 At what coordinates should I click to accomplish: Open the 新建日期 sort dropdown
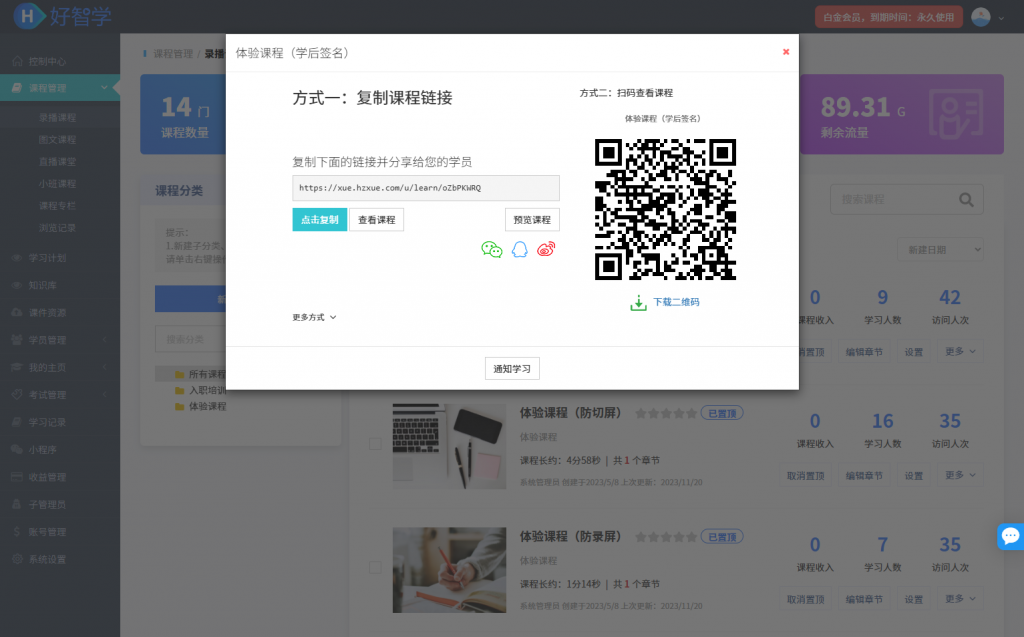pos(943,249)
